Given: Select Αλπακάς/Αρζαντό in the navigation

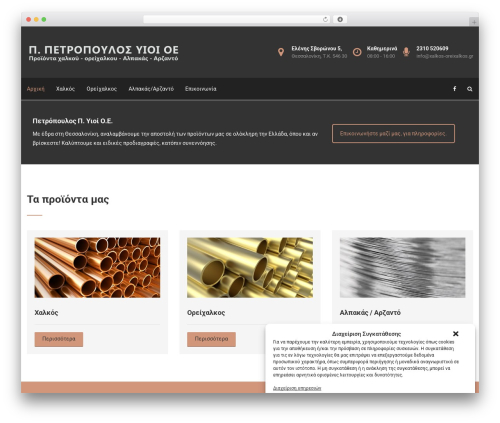Looking at the screenshot, I should (151, 89).
